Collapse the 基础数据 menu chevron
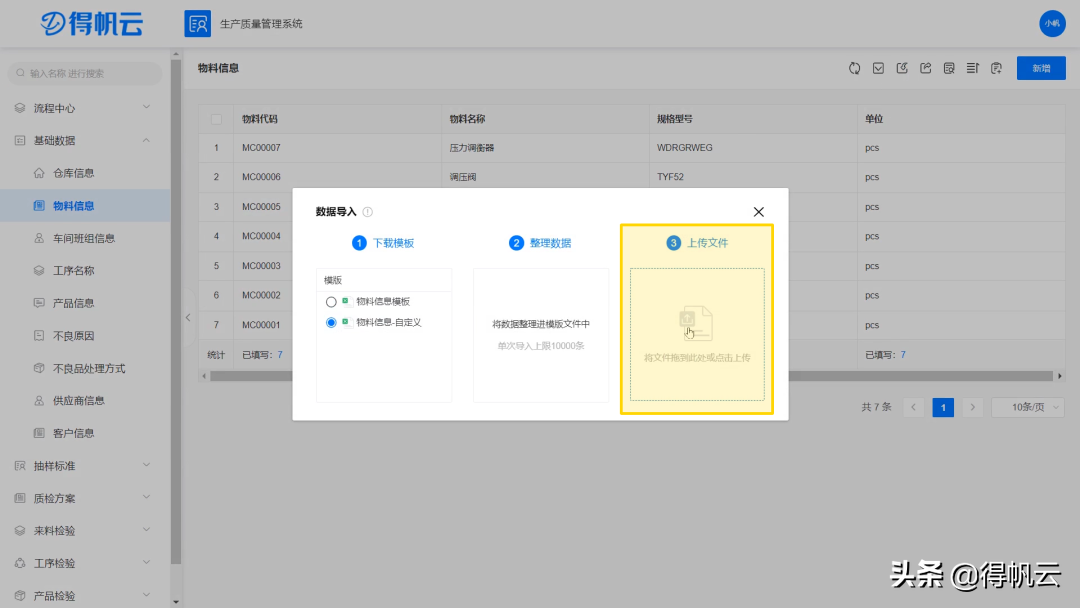The width and height of the screenshot is (1080, 608). point(146,140)
